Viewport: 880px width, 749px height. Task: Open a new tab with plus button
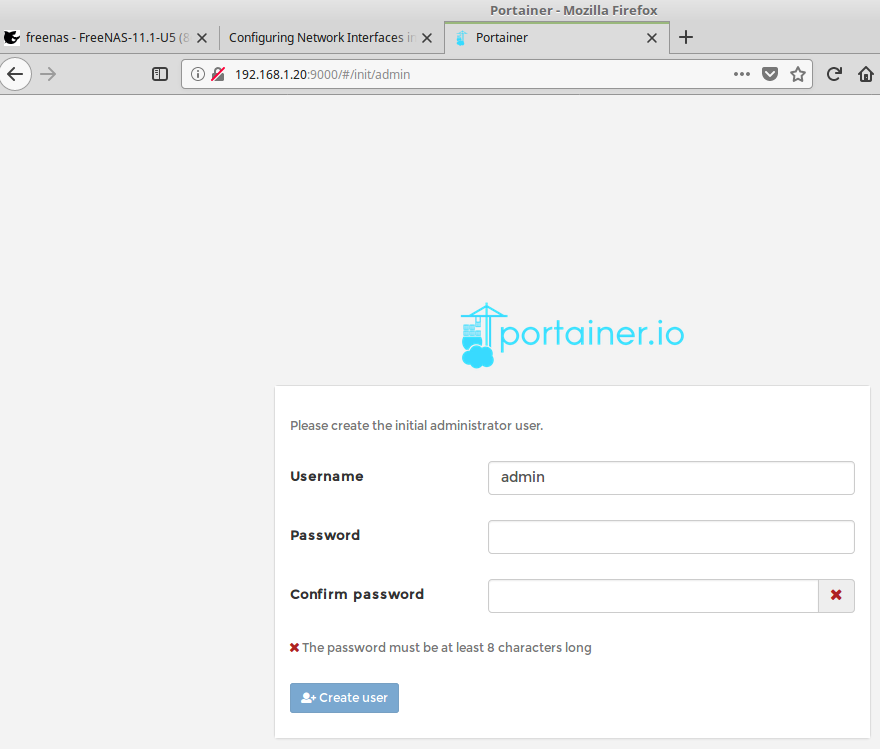(686, 38)
